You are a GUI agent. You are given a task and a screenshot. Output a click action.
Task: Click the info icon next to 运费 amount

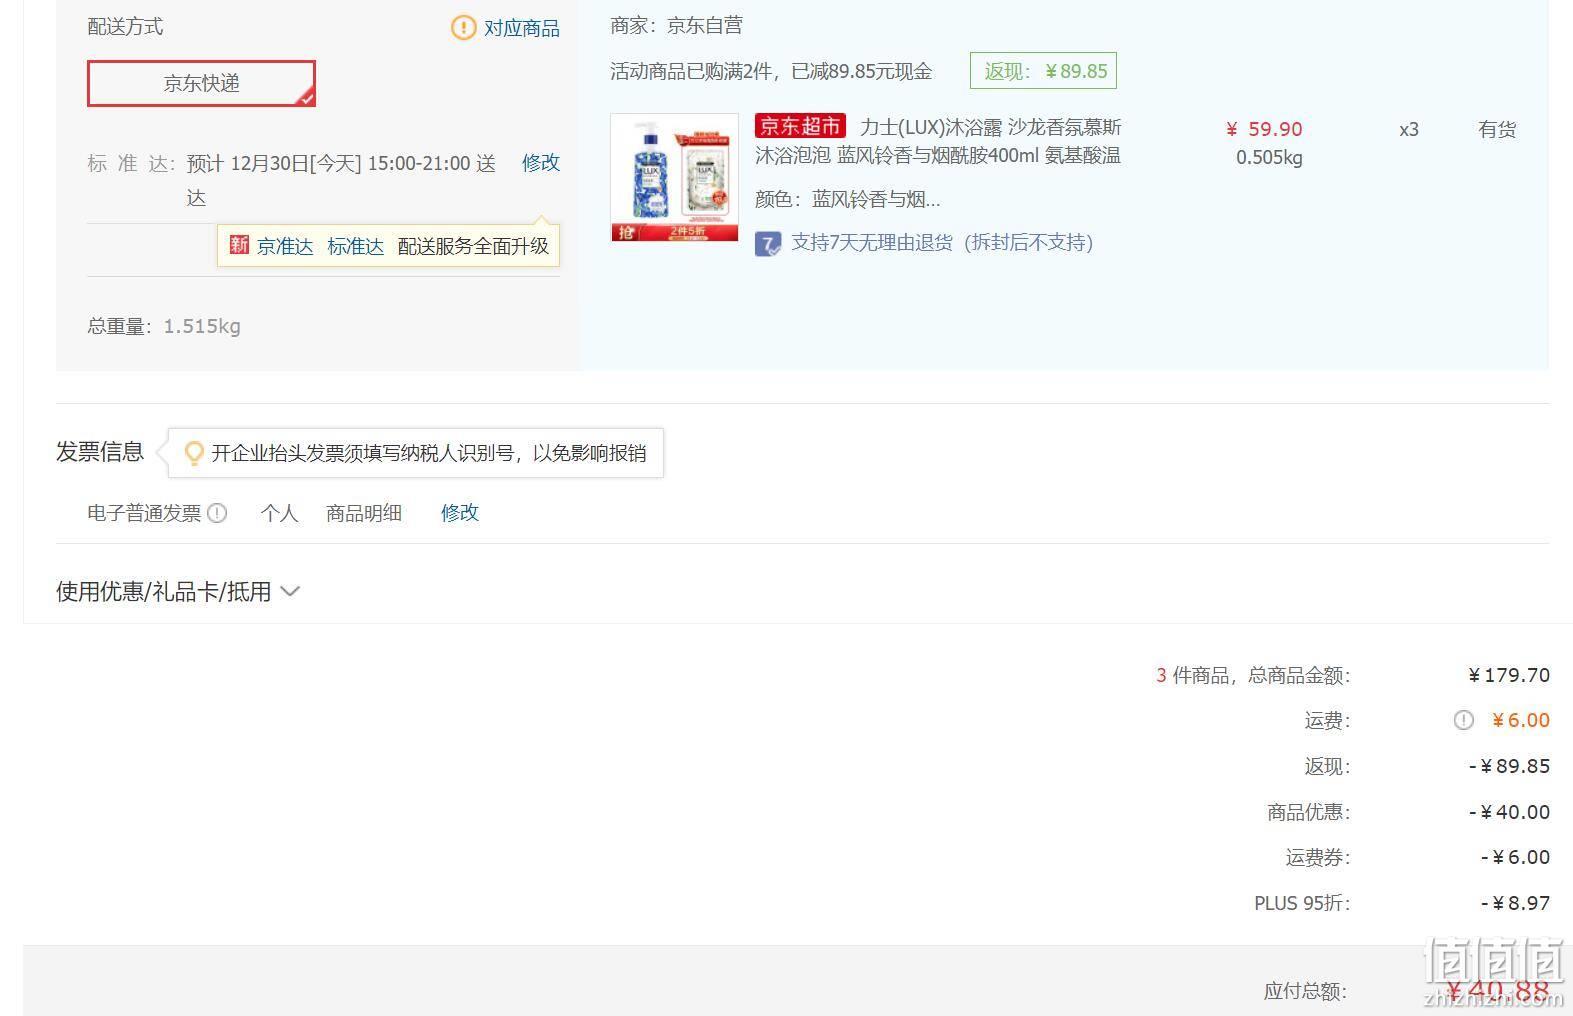coord(1463,720)
